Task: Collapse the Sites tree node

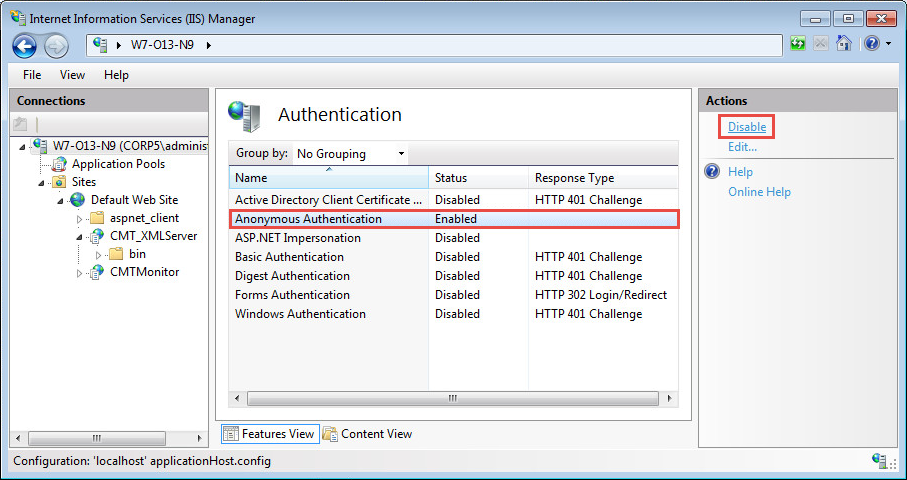Action: [x=42, y=182]
